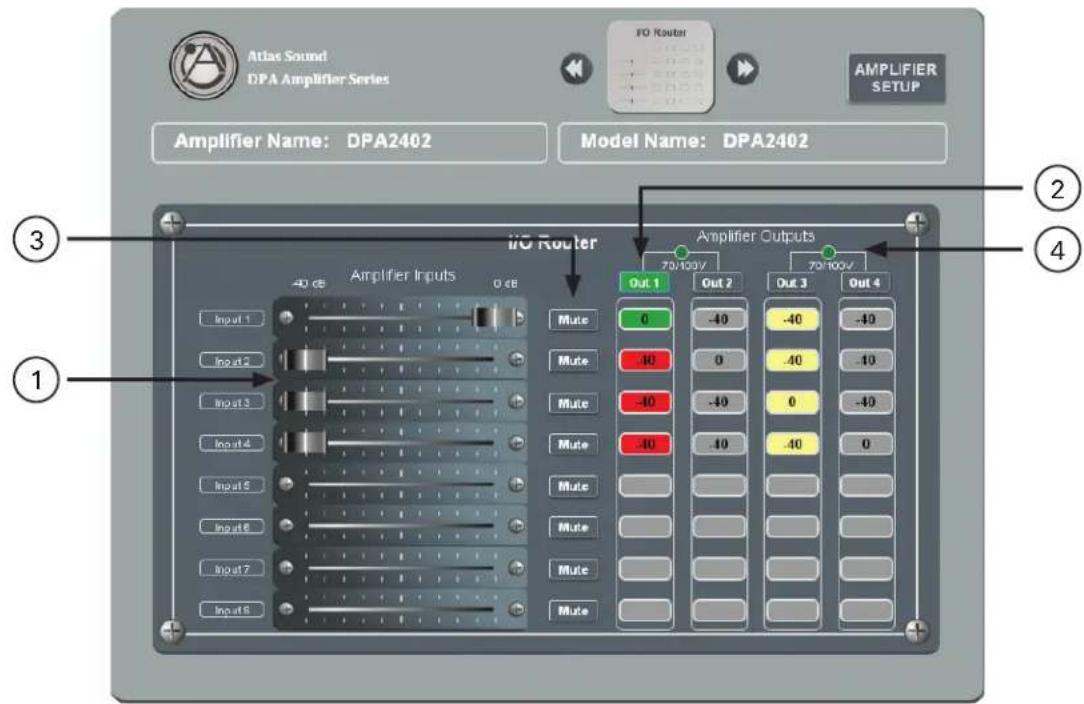The image size is (1084, 704).
Task: Select the Out 1 output channel
Action: click(x=644, y=283)
